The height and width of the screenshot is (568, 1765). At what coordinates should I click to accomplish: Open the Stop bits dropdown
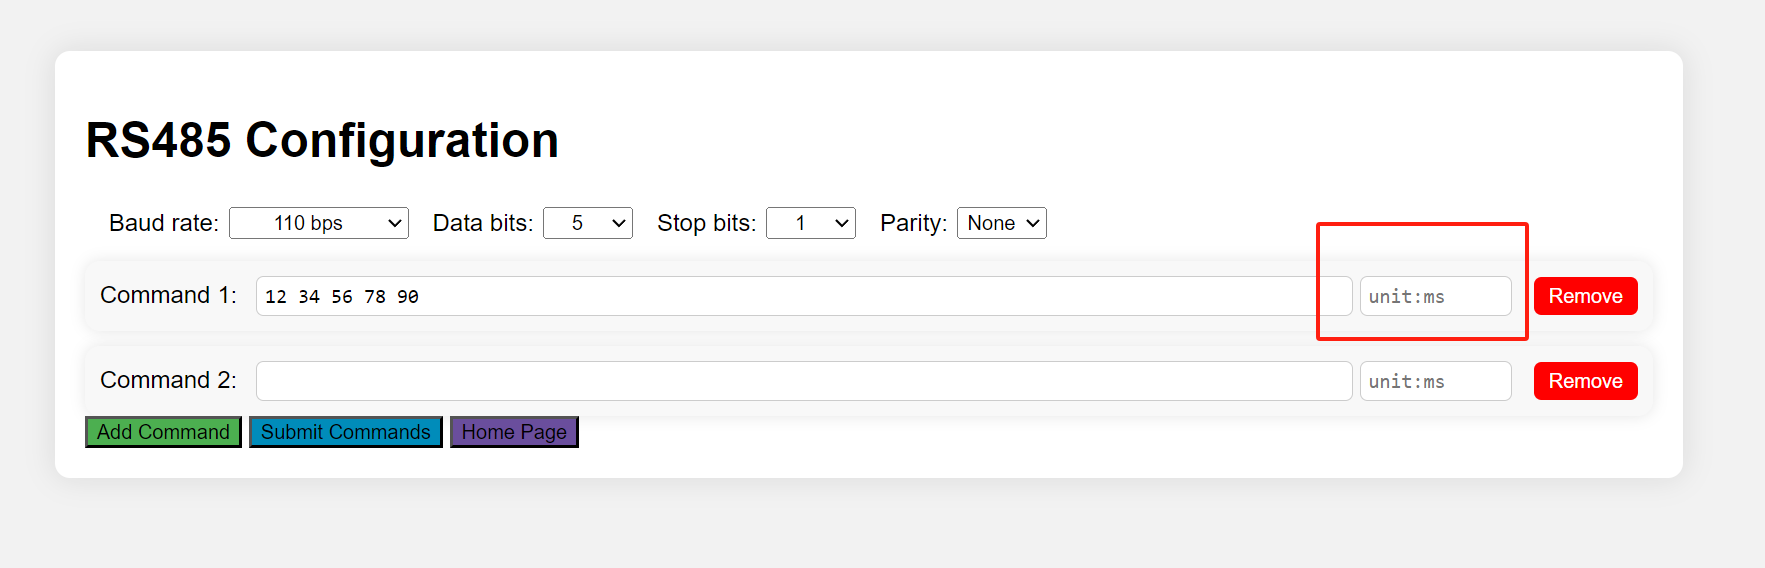click(810, 223)
